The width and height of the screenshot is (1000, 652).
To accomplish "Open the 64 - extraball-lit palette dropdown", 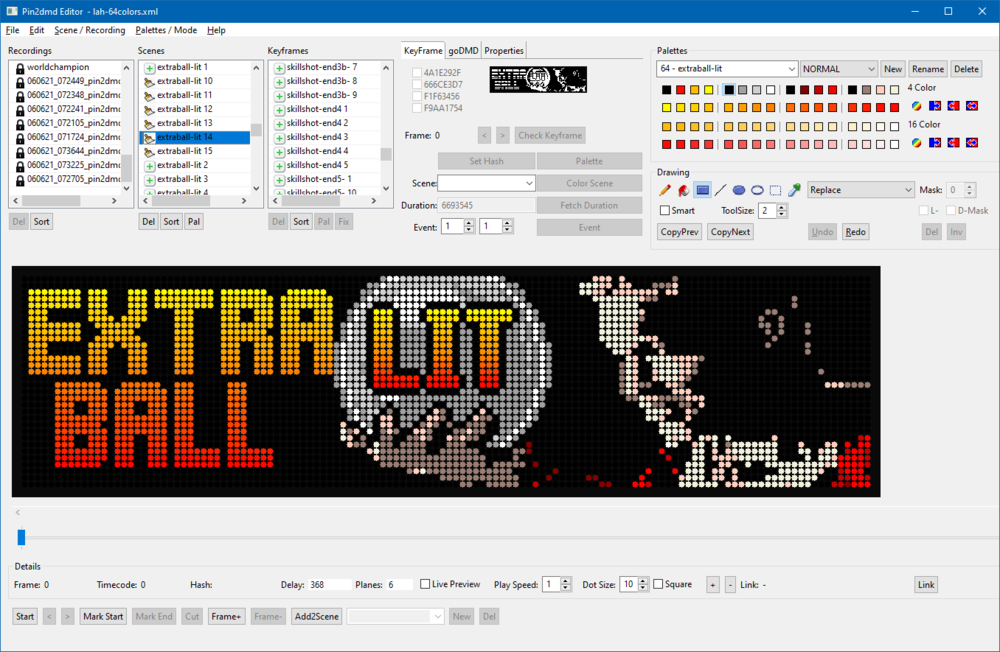I will click(727, 69).
